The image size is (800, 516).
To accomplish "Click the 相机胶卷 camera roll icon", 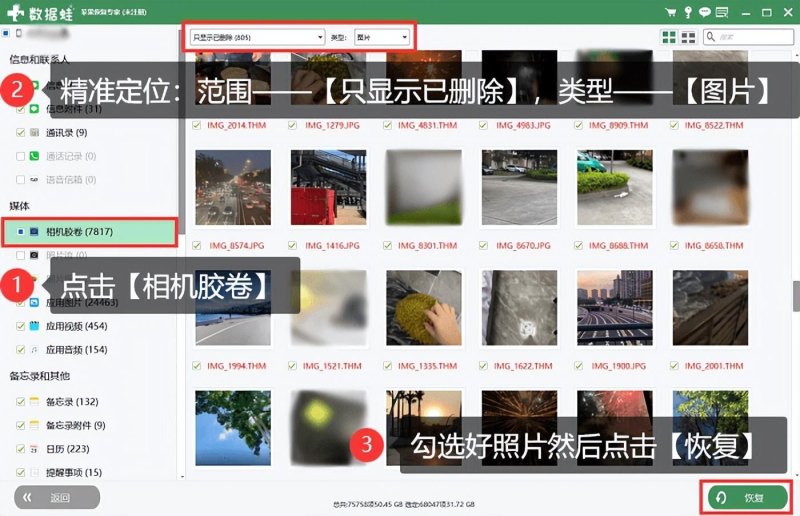I will coord(34,232).
